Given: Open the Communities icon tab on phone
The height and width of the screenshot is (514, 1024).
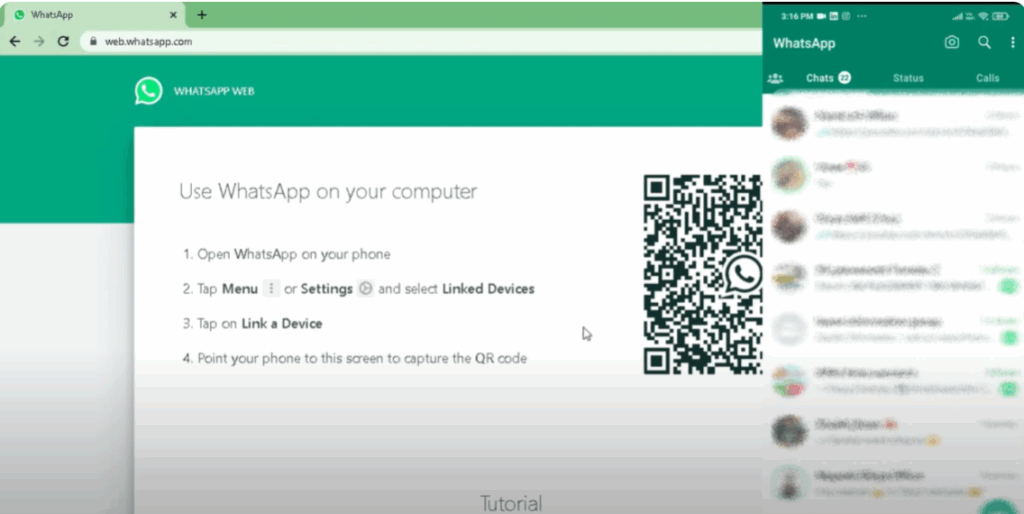Looking at the screenshot, I should click(775, 78).
